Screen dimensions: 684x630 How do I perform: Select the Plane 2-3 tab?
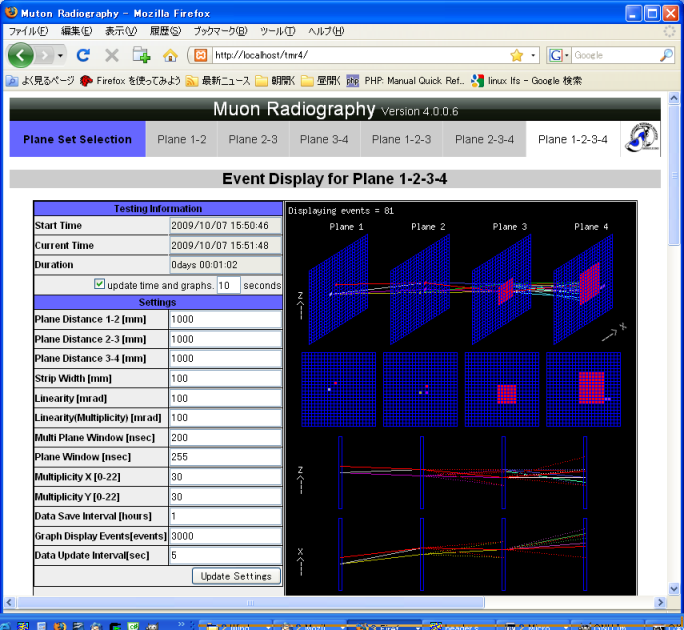[253, 139]
